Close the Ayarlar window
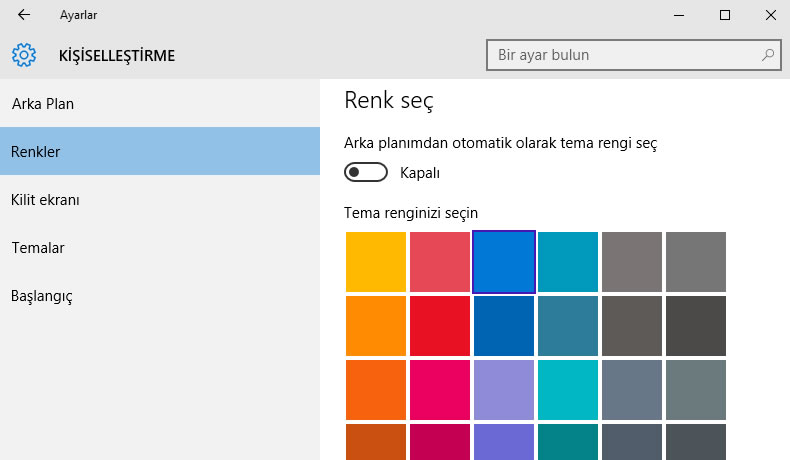The image size is (790, 460). [770, 15]
